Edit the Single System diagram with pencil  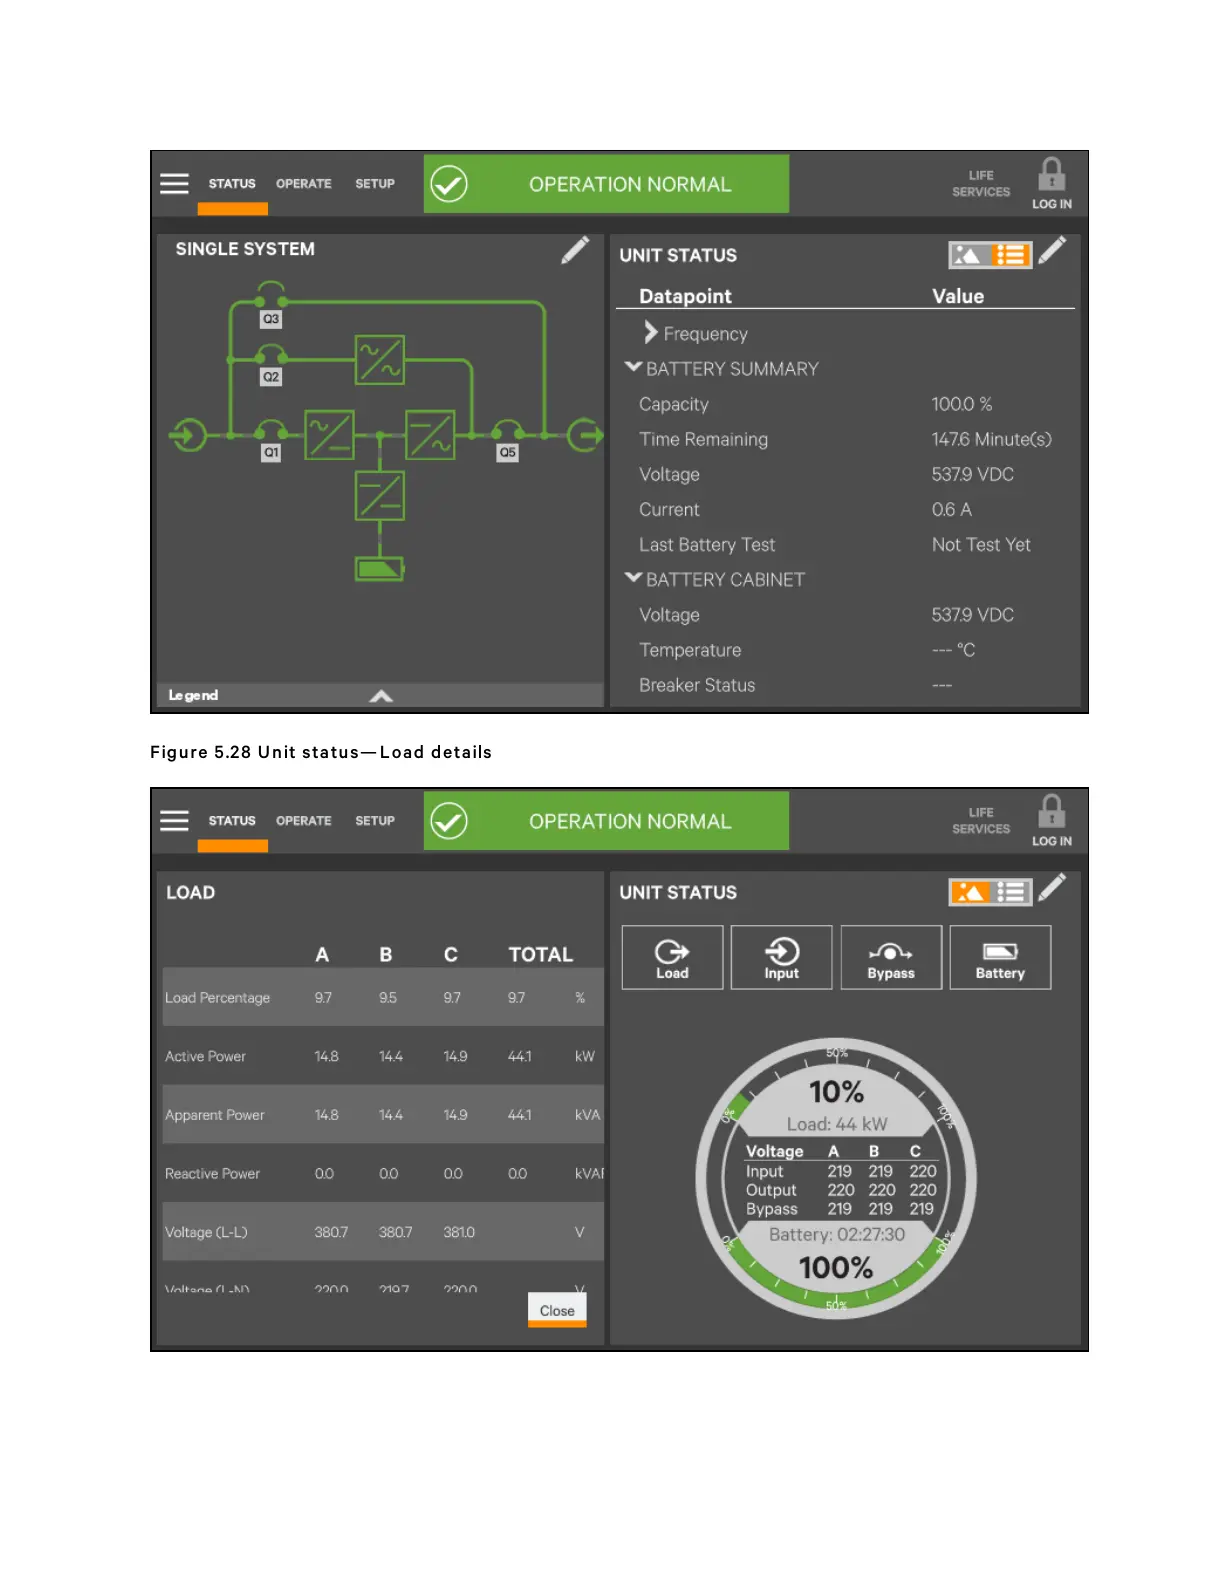point(575,250)
